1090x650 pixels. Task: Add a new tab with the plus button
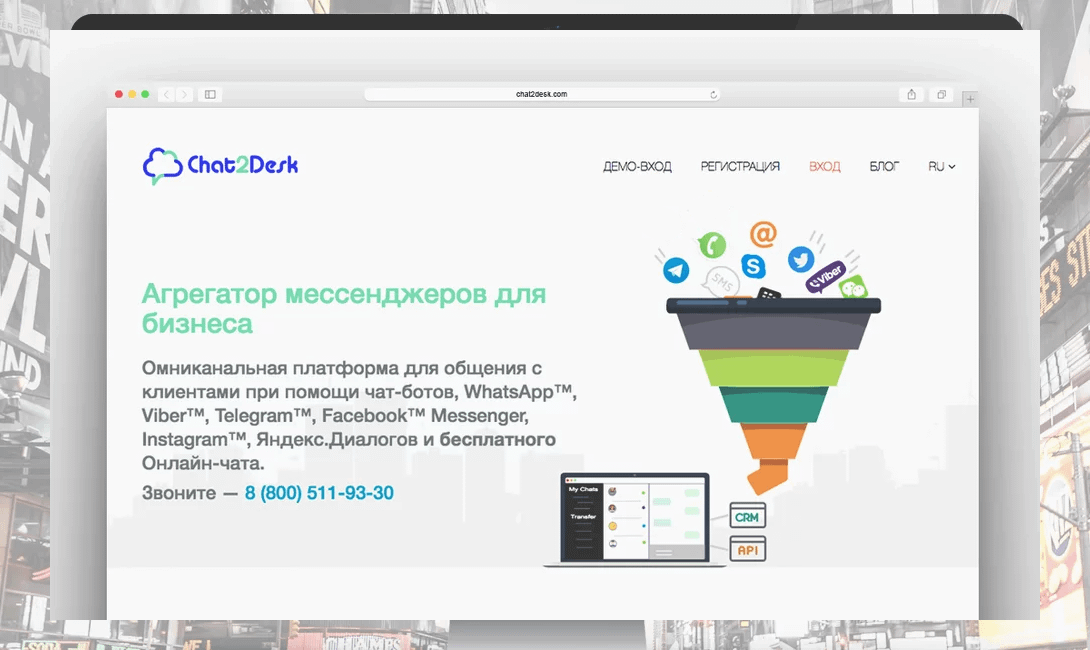pos(970,99)
